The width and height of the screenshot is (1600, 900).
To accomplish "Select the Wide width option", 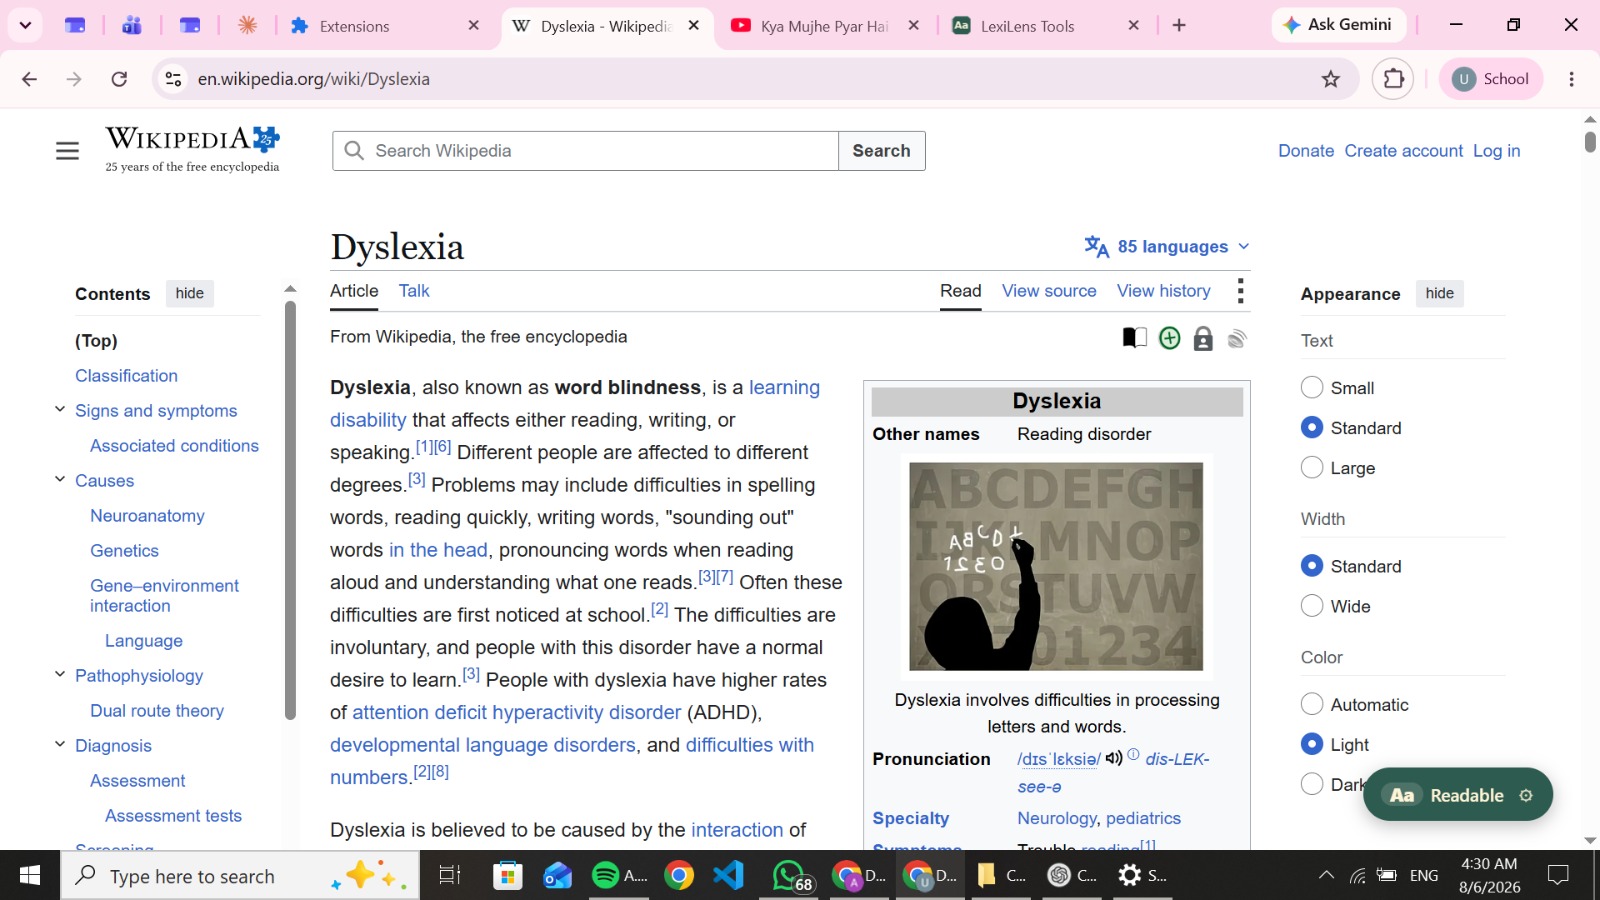I will pos(1312,606).
